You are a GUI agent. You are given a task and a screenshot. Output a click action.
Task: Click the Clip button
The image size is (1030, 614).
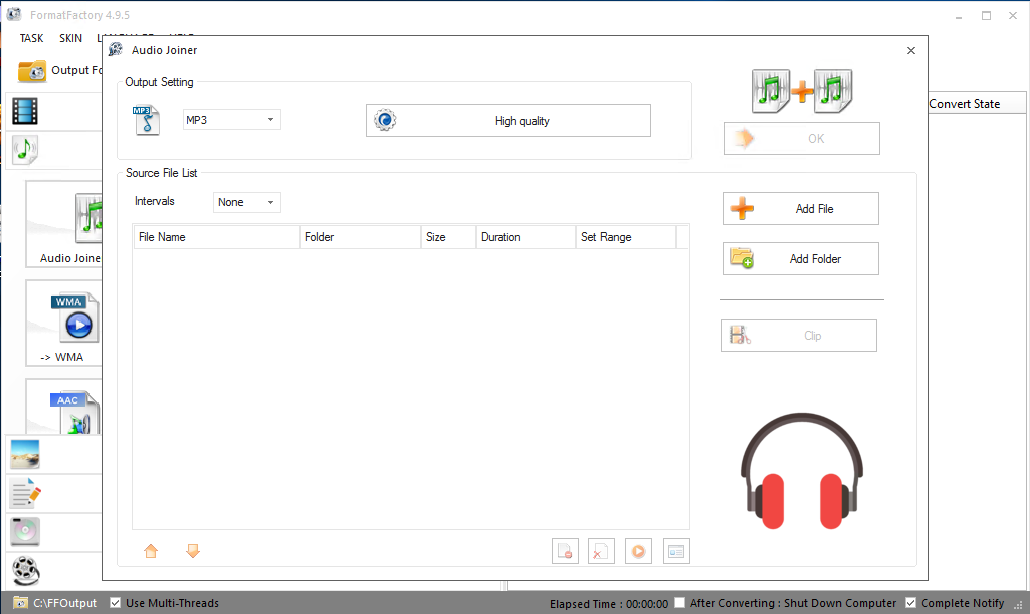click(x=799, y=336)
